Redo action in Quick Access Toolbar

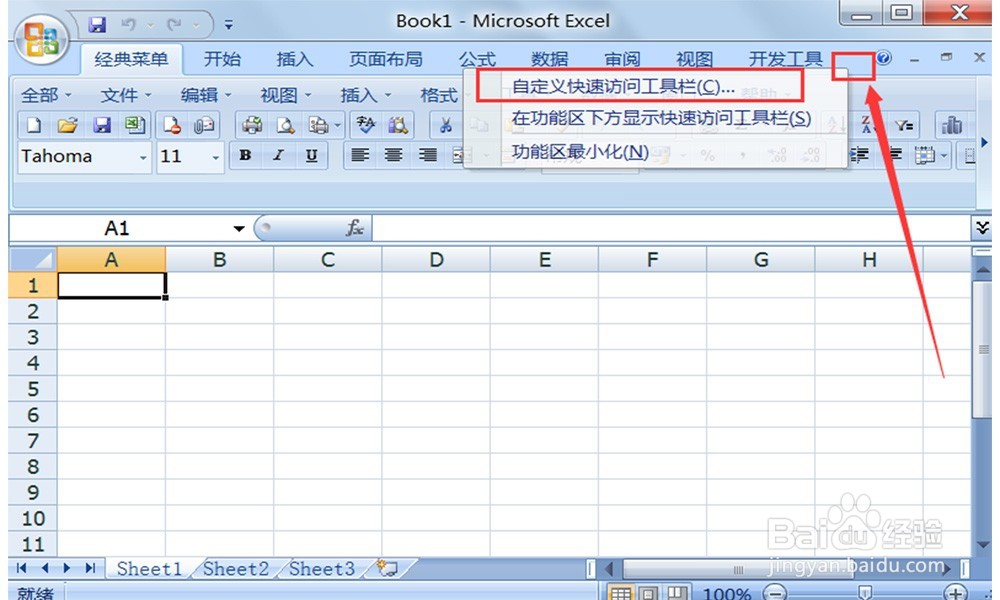pyautogui.click(x=173, y=25)
